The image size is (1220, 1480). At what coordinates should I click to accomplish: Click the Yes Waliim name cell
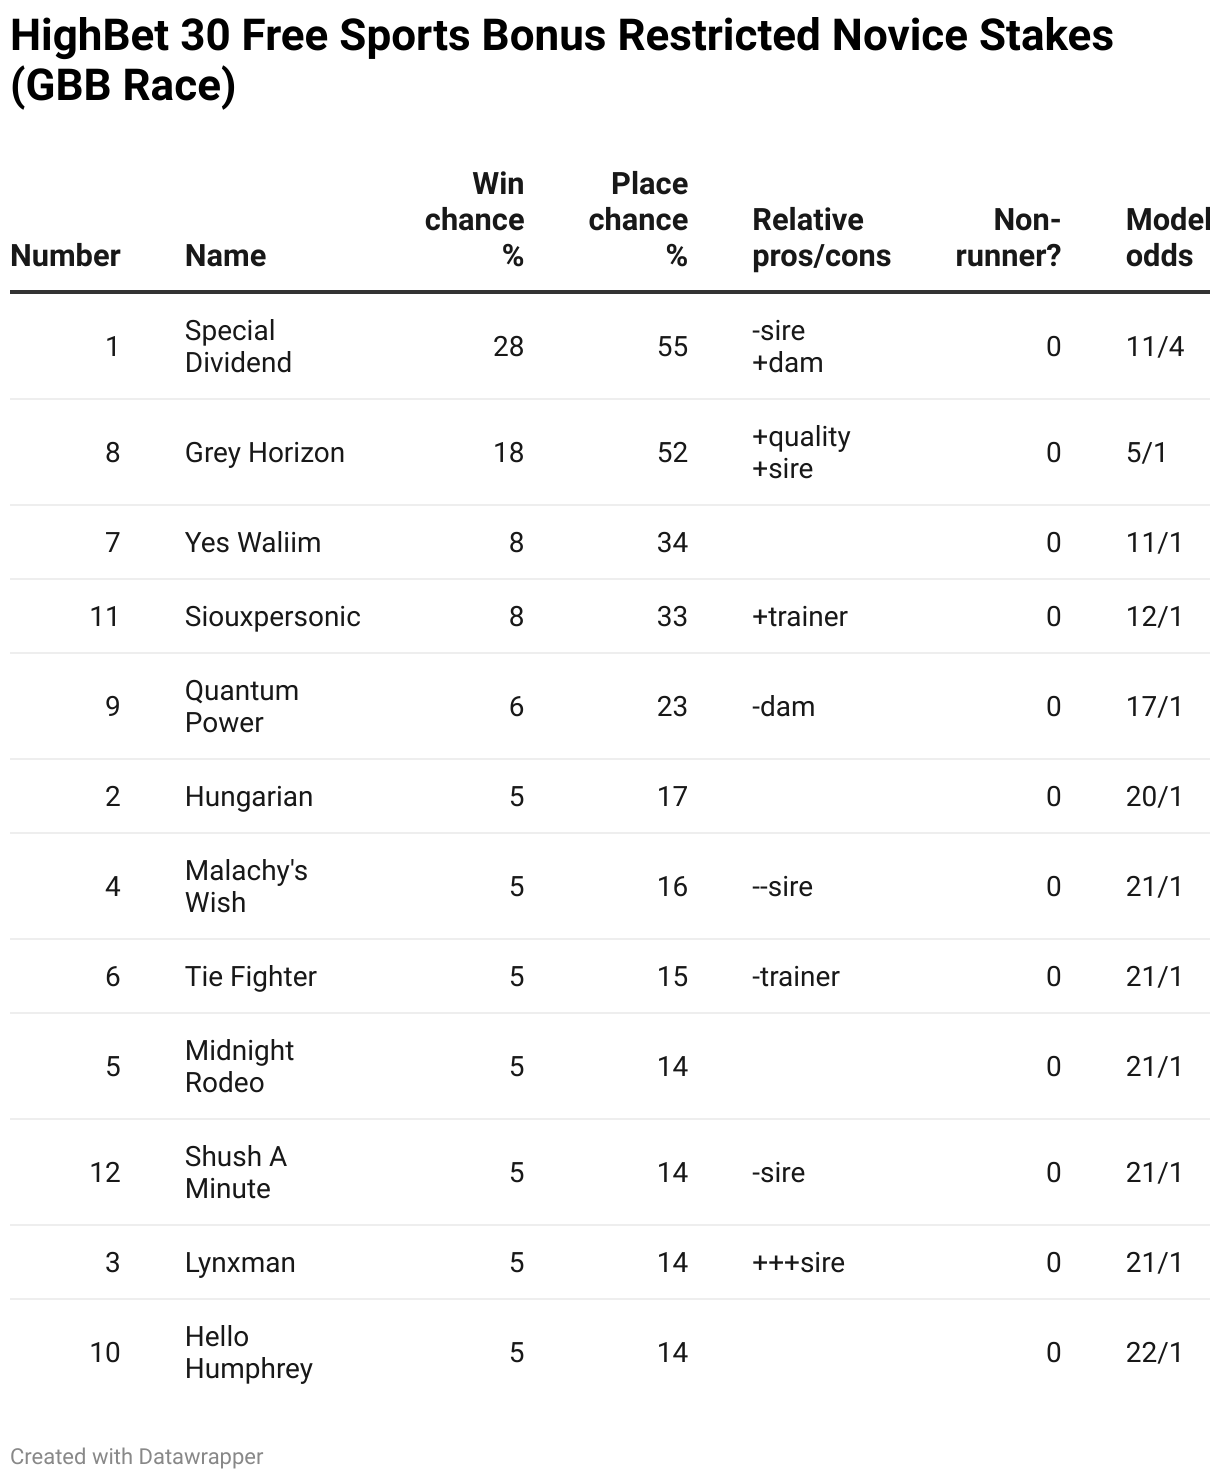tap(252, 542)
